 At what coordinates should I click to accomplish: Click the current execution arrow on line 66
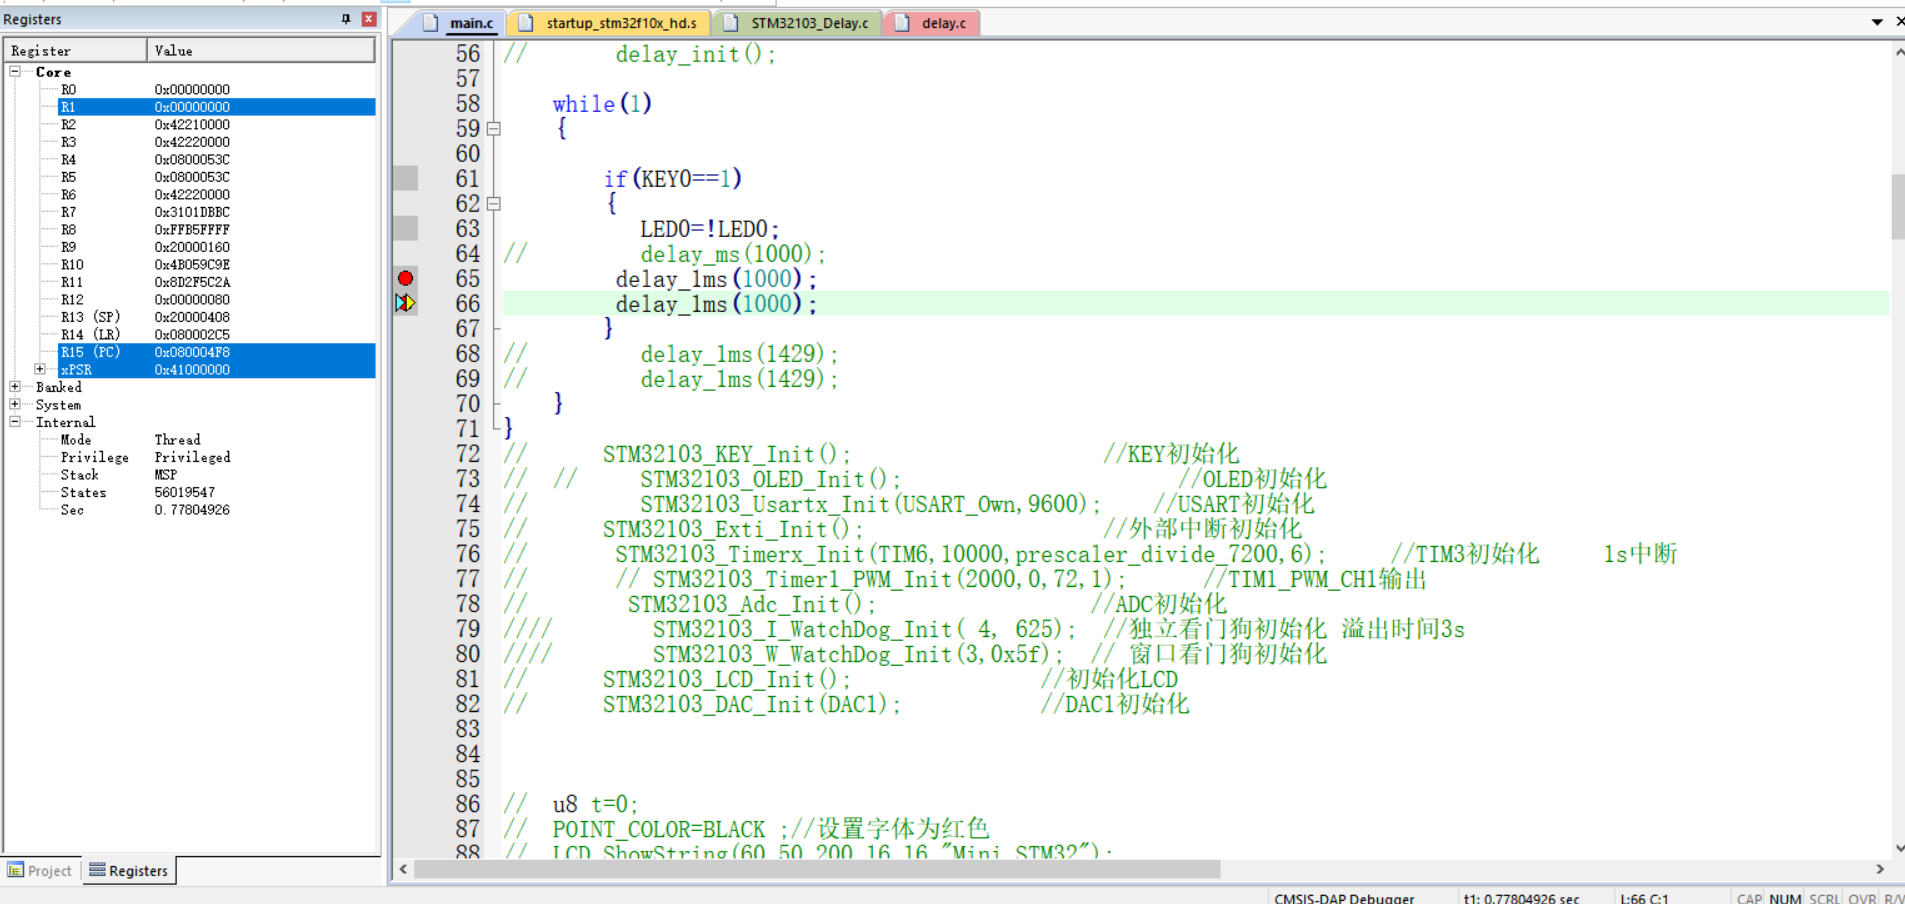(x=405, y=303)
